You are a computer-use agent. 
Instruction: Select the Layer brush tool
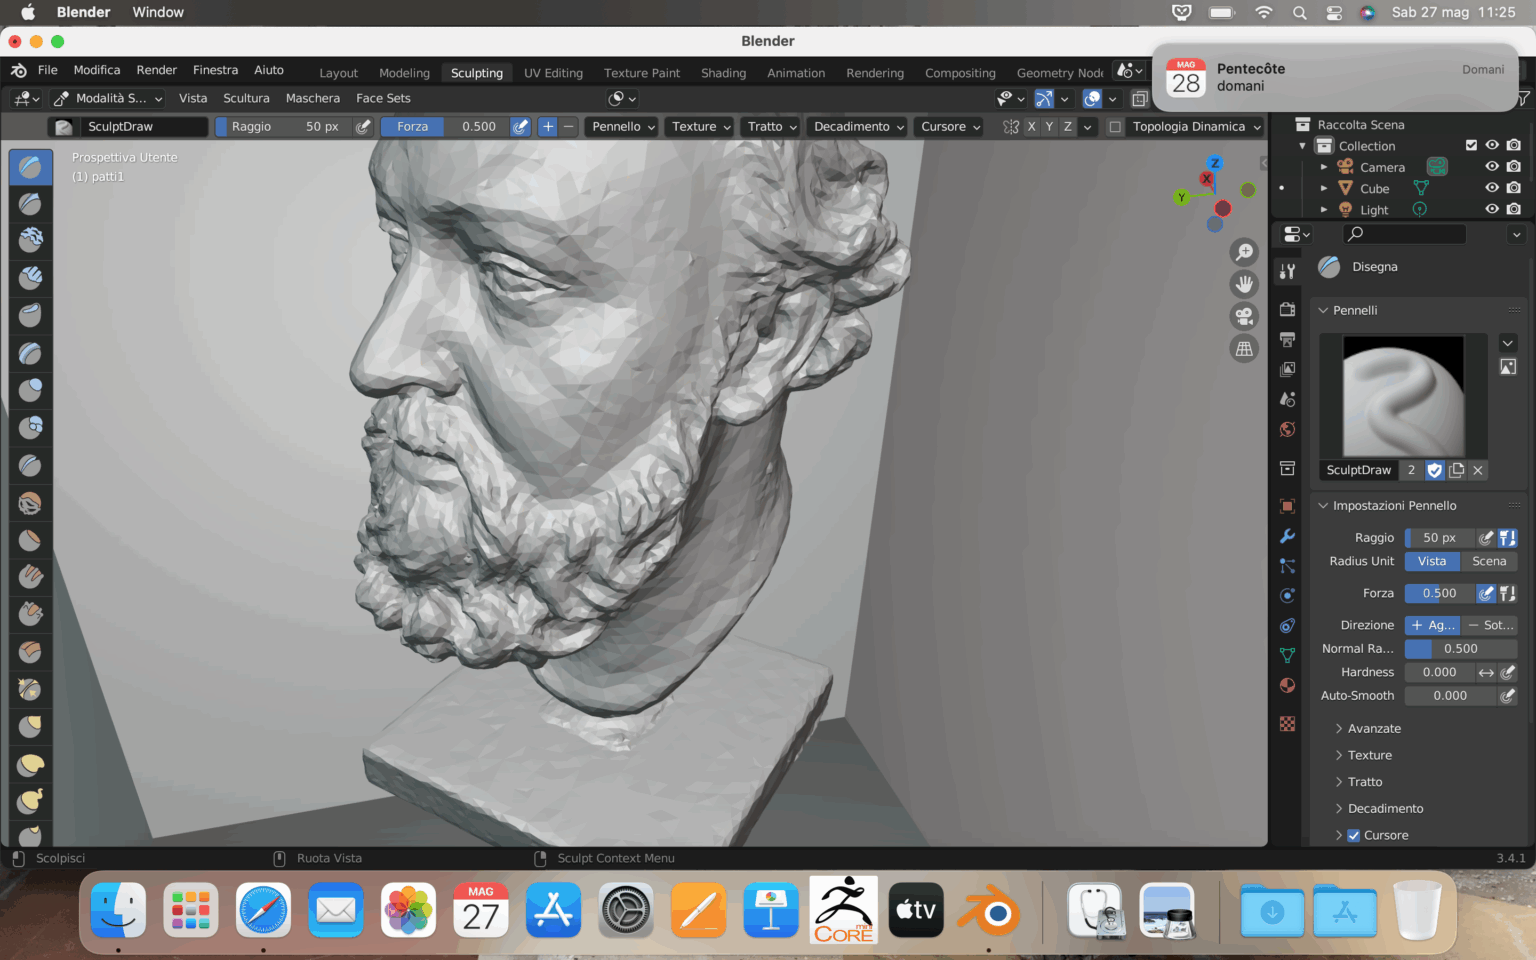pyautogui.click(x=31, y=352)
